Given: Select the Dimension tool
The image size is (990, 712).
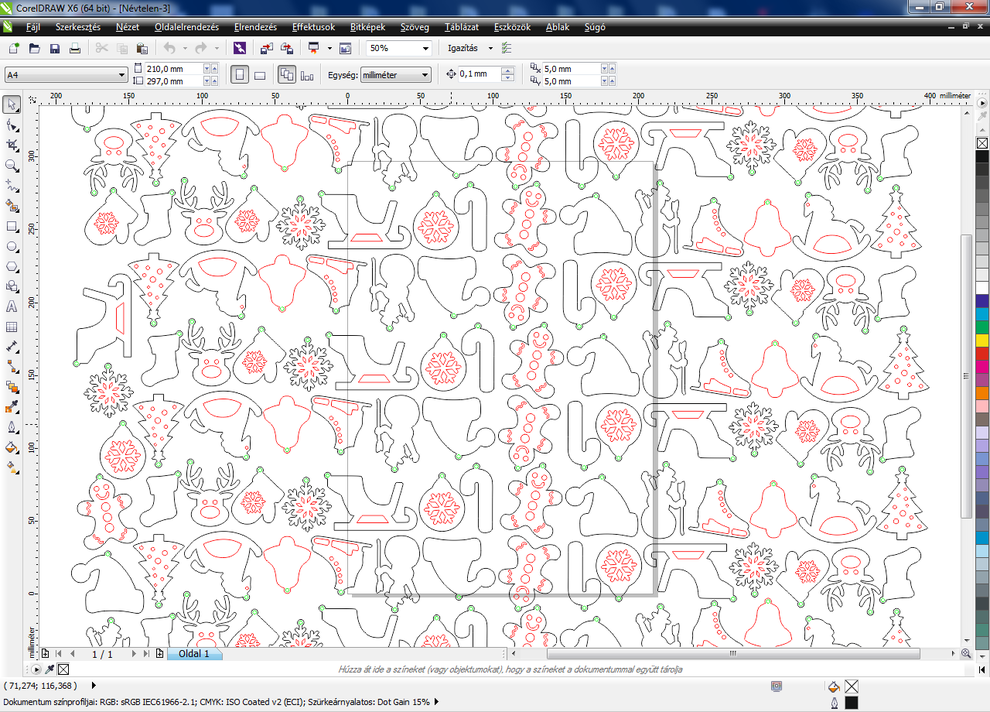Looking at the screenshot, I should click(11, 347).
